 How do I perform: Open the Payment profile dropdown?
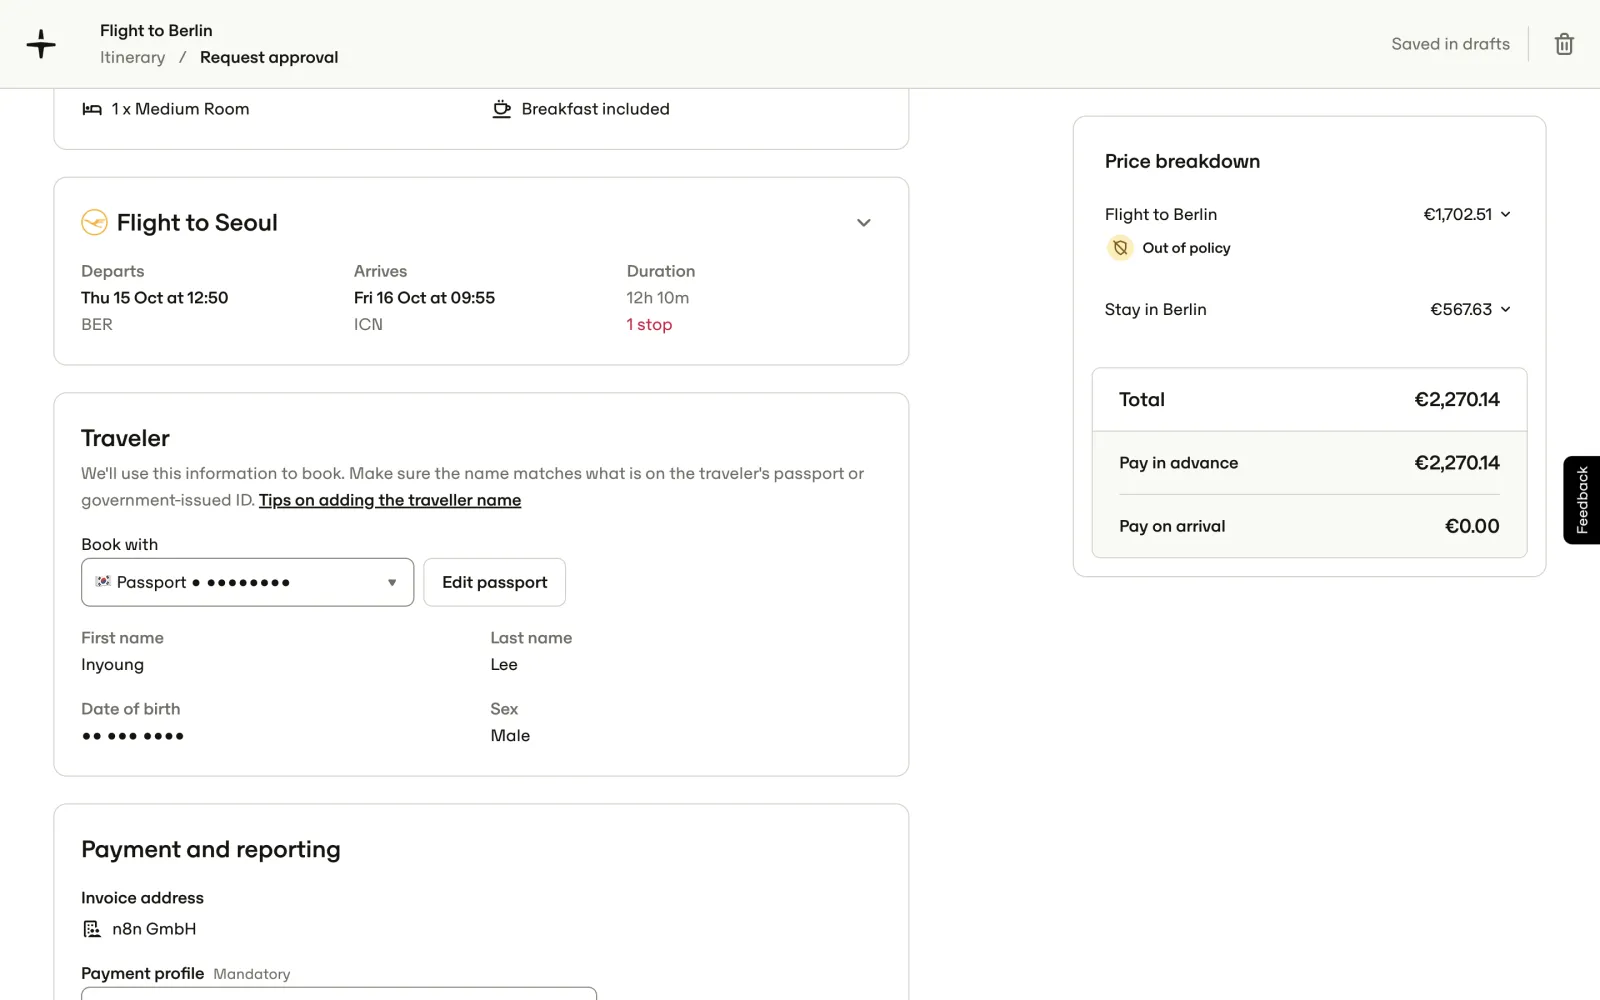pyautogui.click(x=339, y=993)
